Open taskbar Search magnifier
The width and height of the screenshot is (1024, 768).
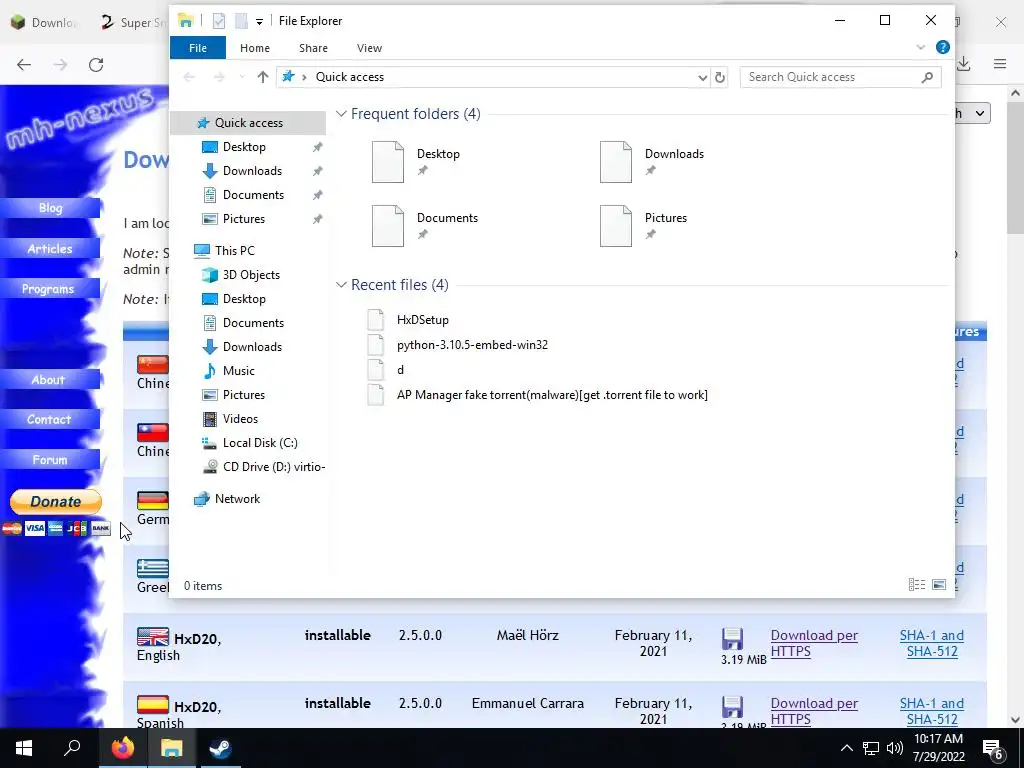72,748
